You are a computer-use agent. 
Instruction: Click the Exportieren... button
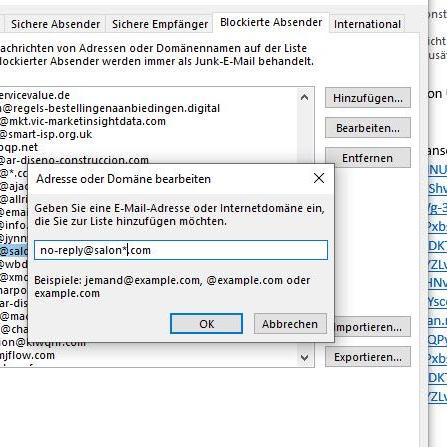368,357
